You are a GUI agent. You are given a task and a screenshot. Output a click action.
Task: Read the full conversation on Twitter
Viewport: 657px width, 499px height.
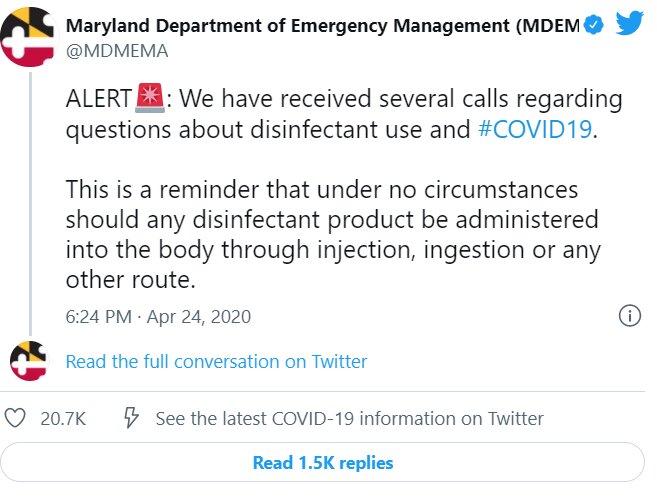(216, 362)
